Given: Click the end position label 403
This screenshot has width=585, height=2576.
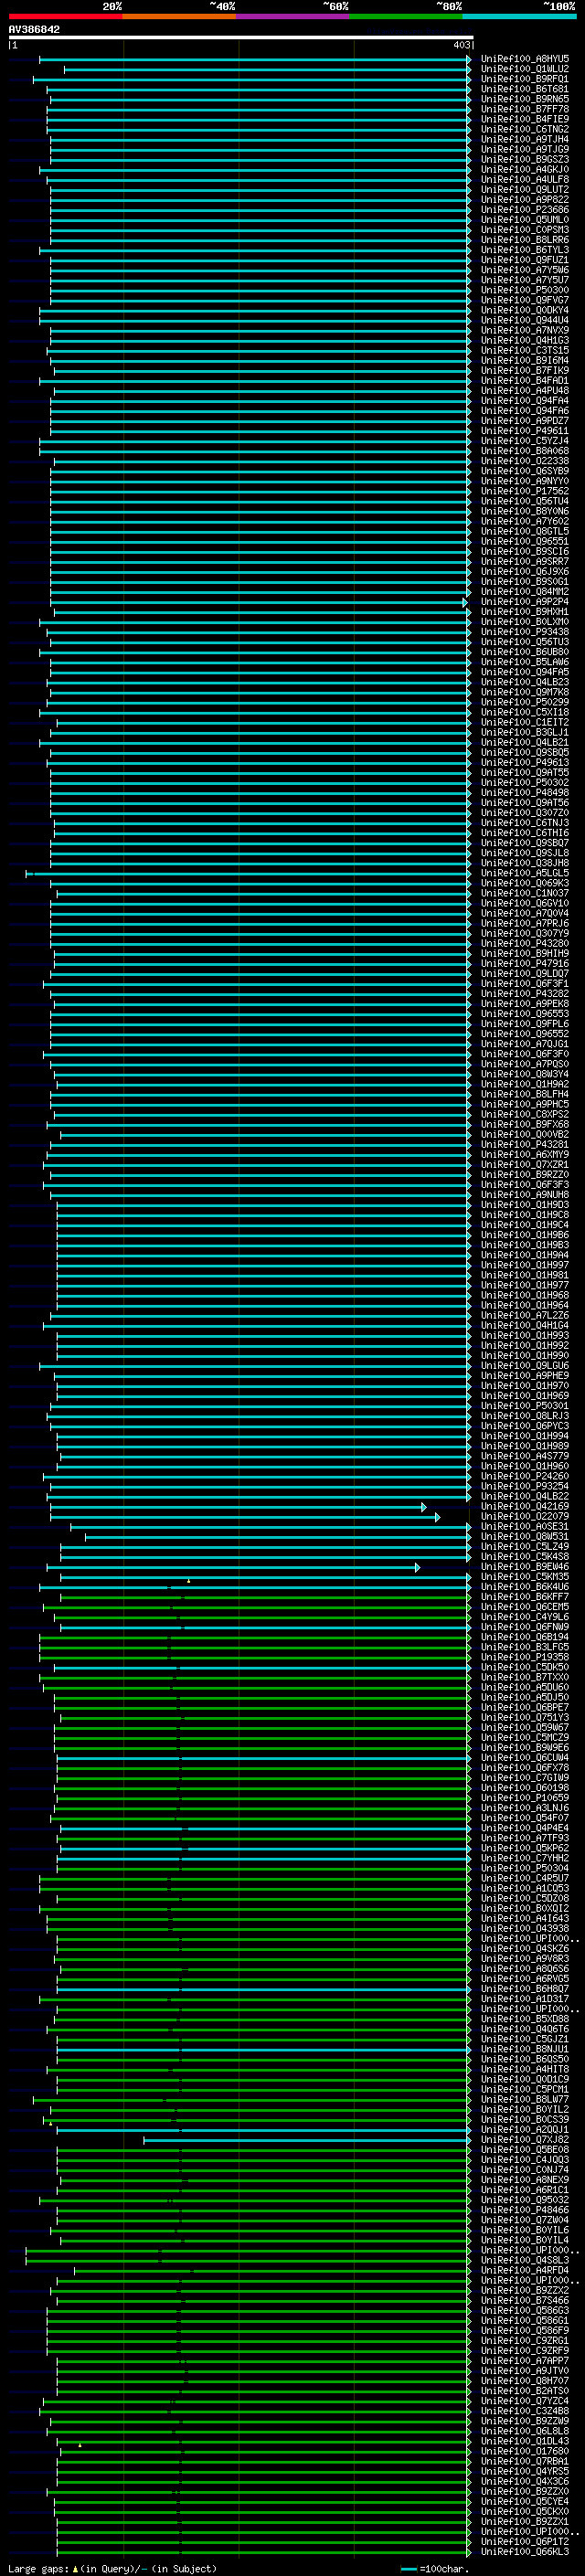Looking at the screenshot, I should (x=461, y=46).
